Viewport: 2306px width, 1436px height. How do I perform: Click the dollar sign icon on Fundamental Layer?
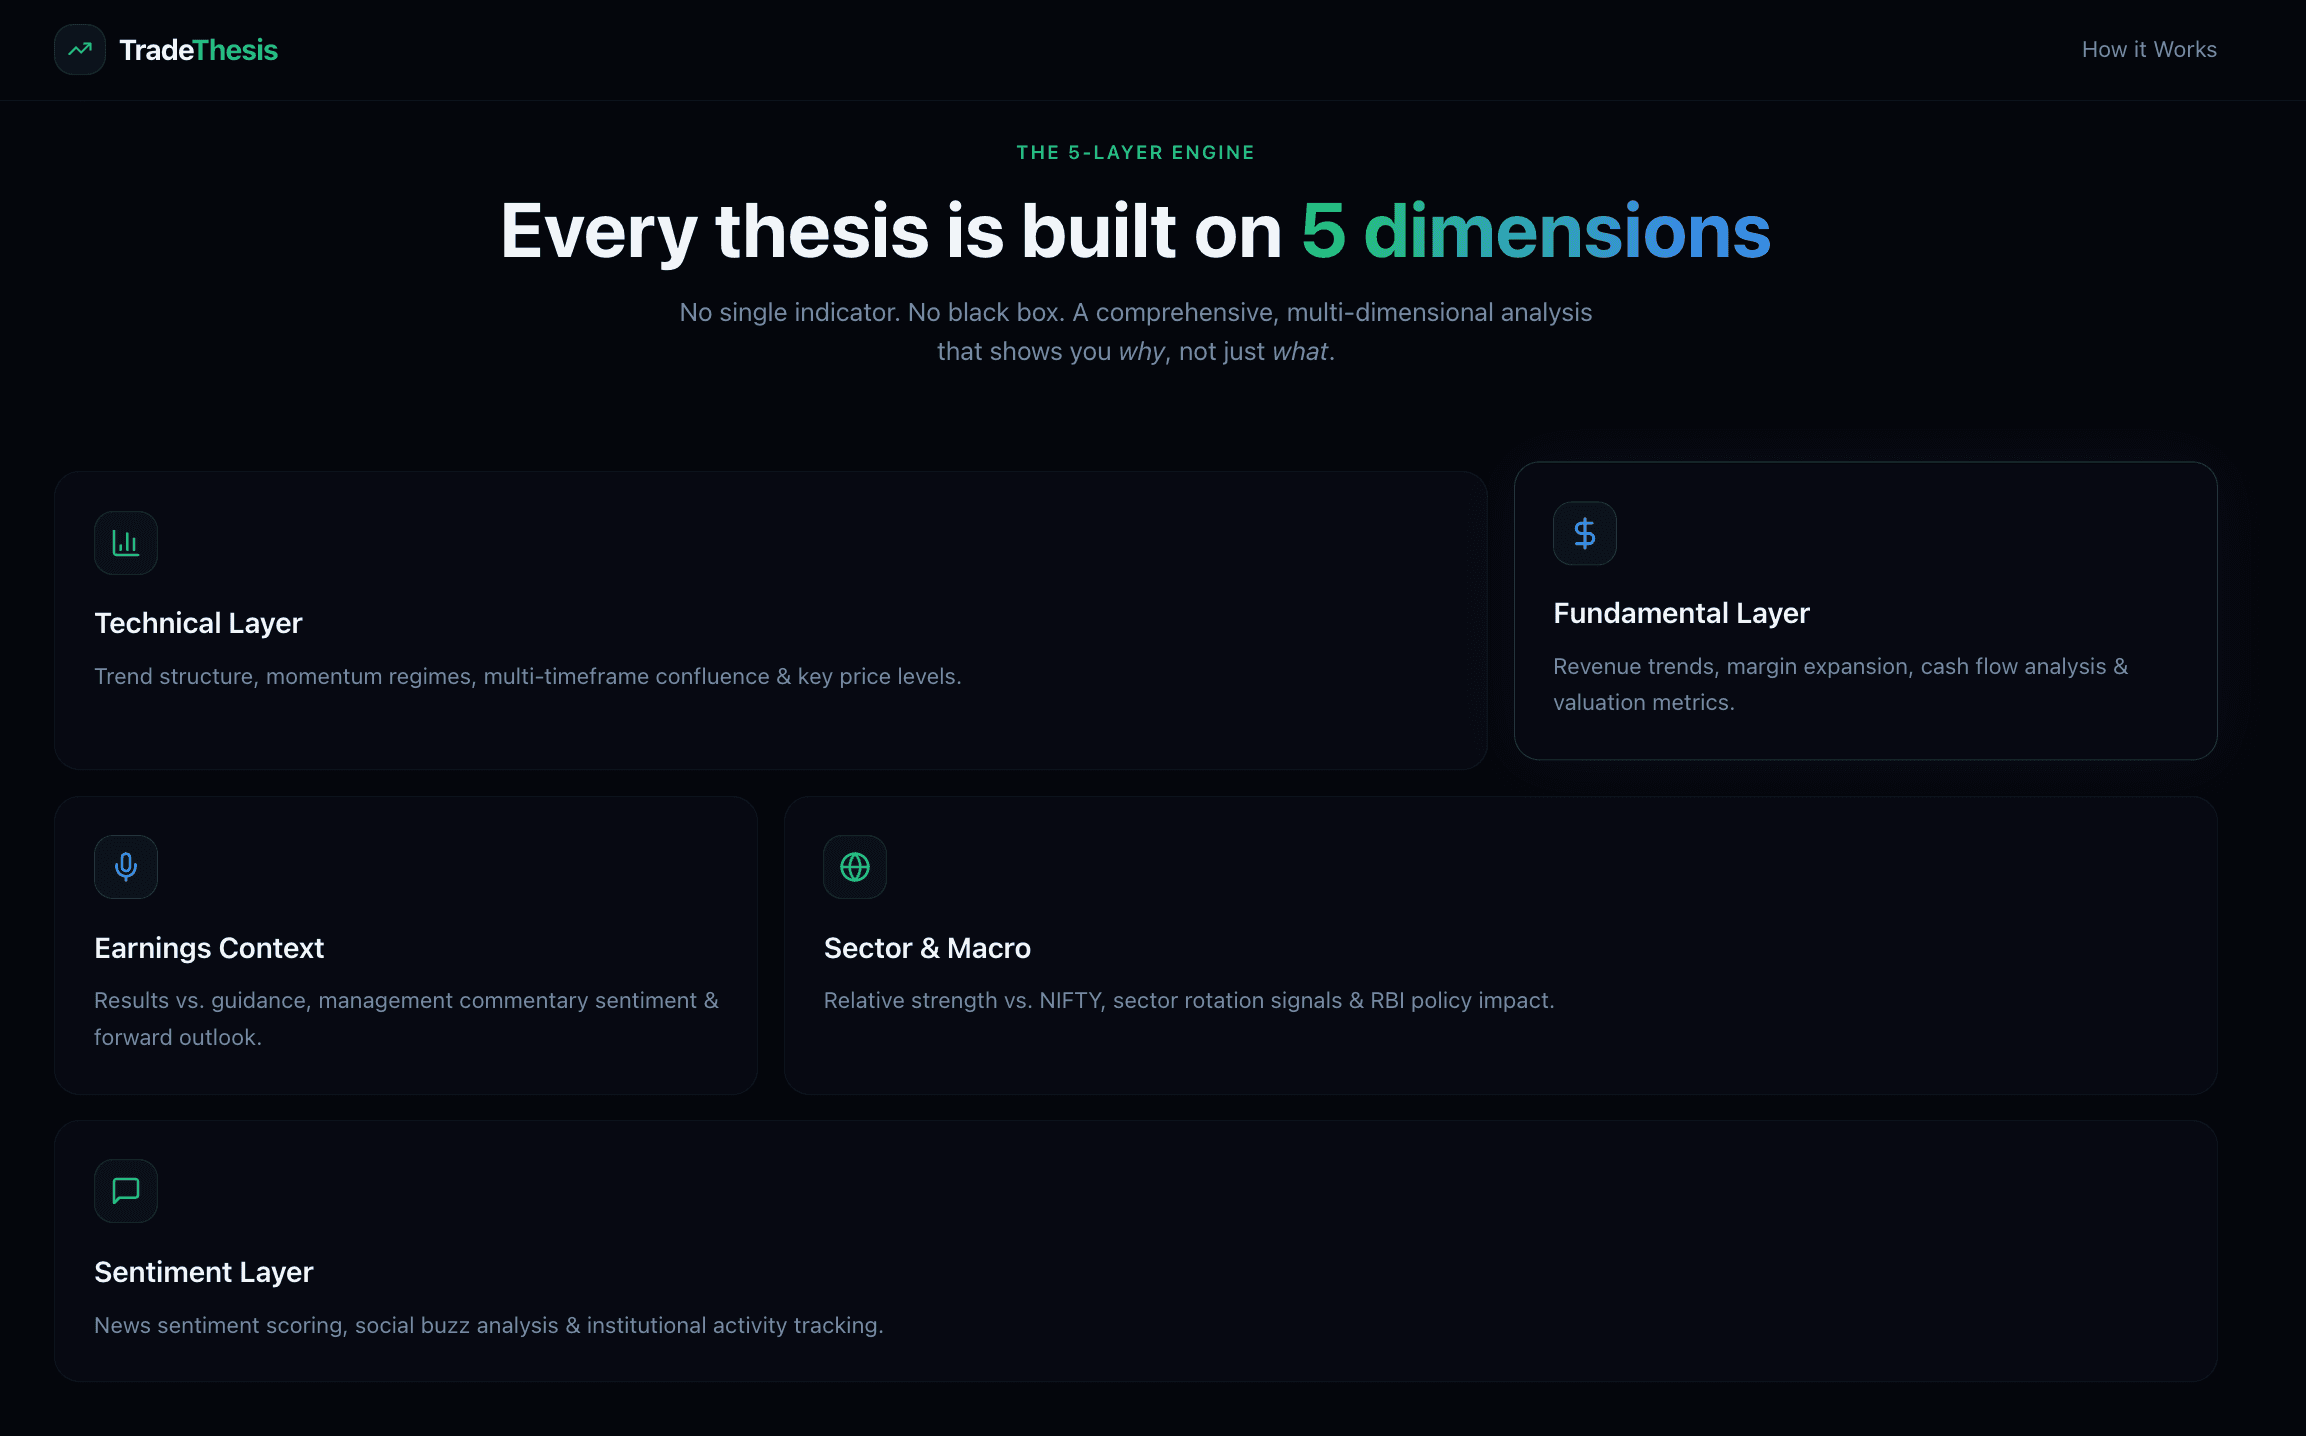pyautogui.click(x=1584, y=532)
